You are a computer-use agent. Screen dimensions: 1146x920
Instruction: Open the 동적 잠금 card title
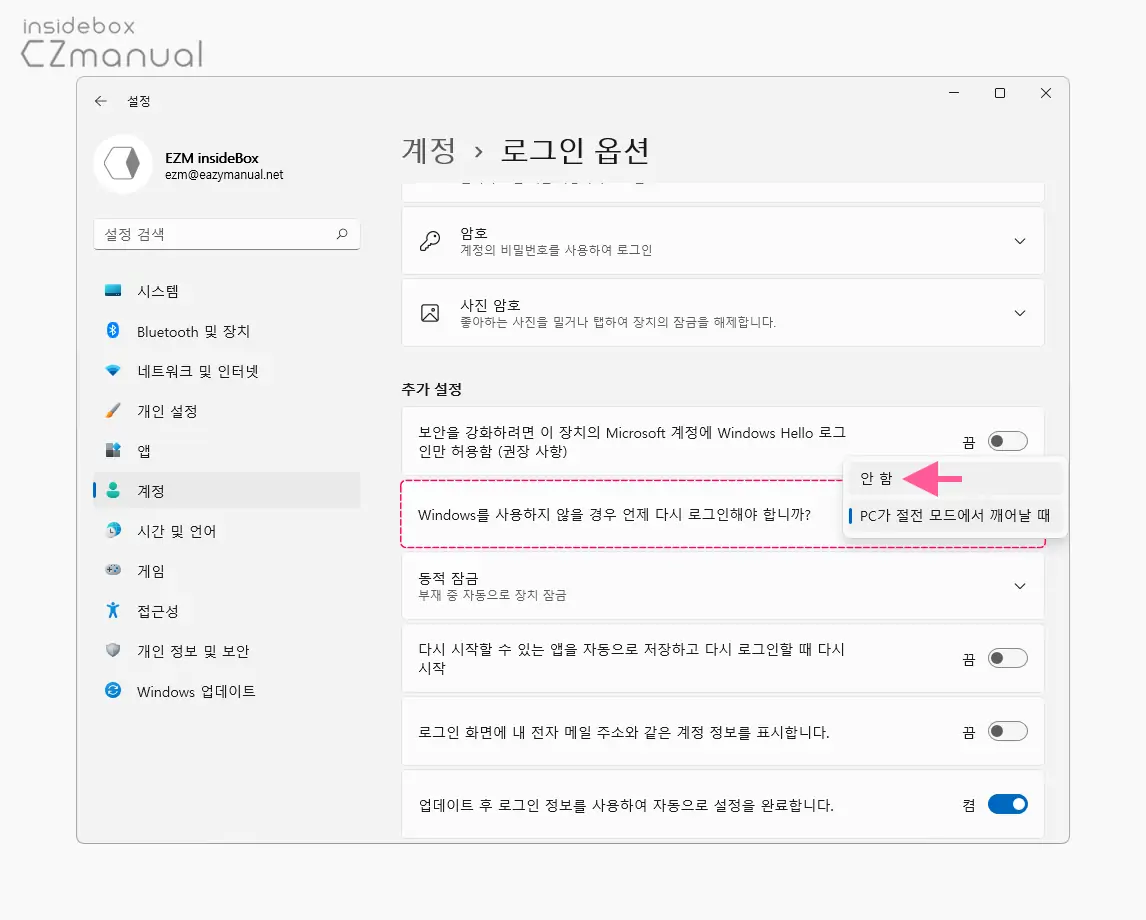pos(448,578)
